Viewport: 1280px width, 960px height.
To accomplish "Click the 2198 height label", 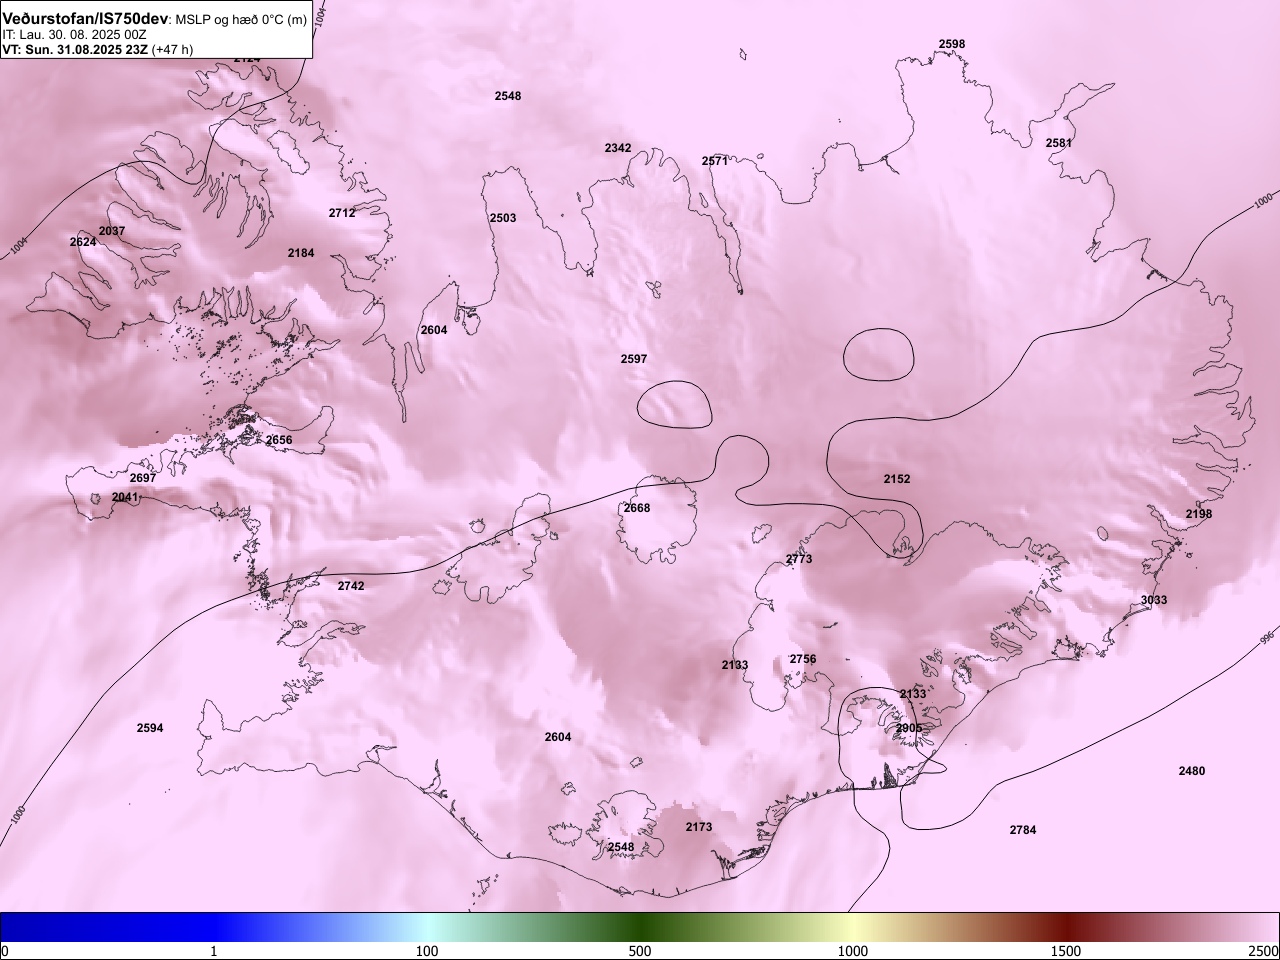I will pos(1199,514).
